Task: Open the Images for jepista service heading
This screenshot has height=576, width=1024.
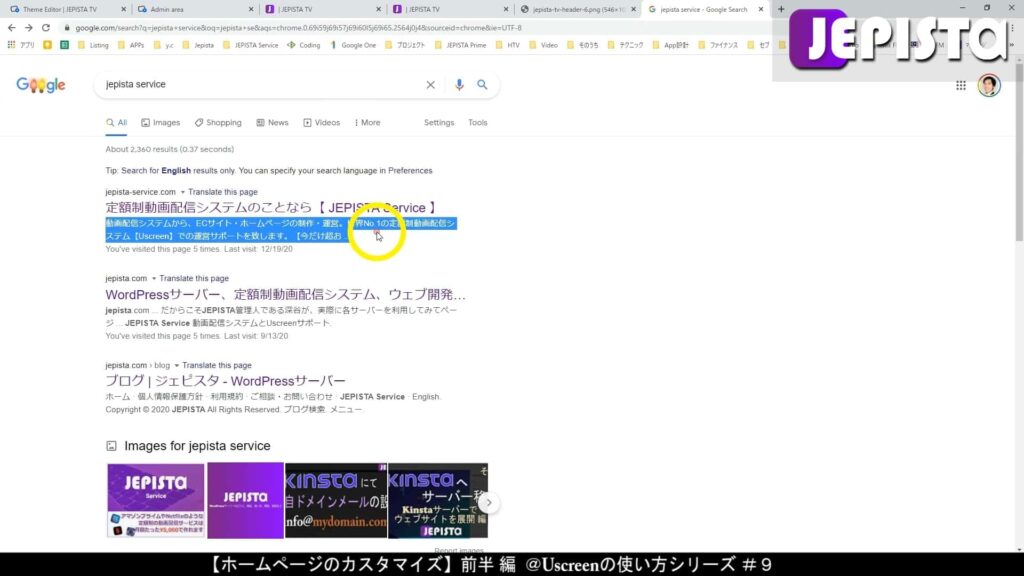Action: [x=197, y=446]
